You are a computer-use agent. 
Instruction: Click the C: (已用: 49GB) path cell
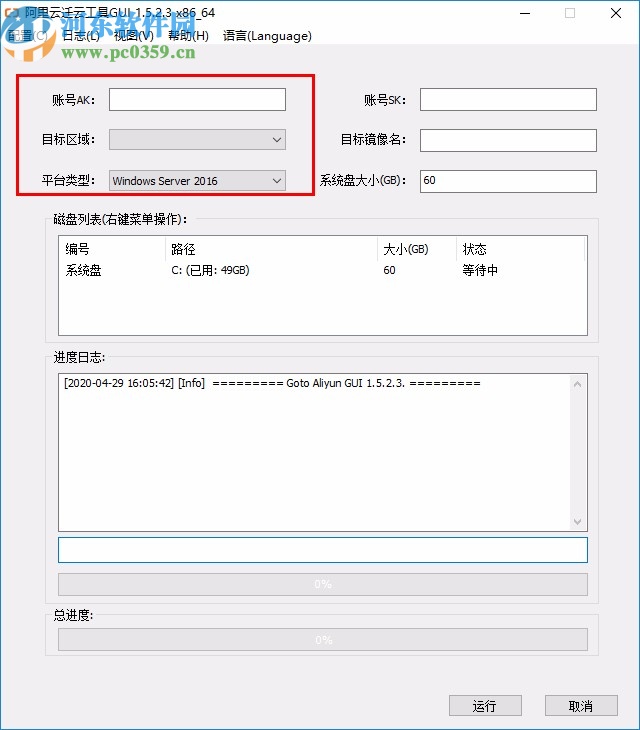pos(210,270)
